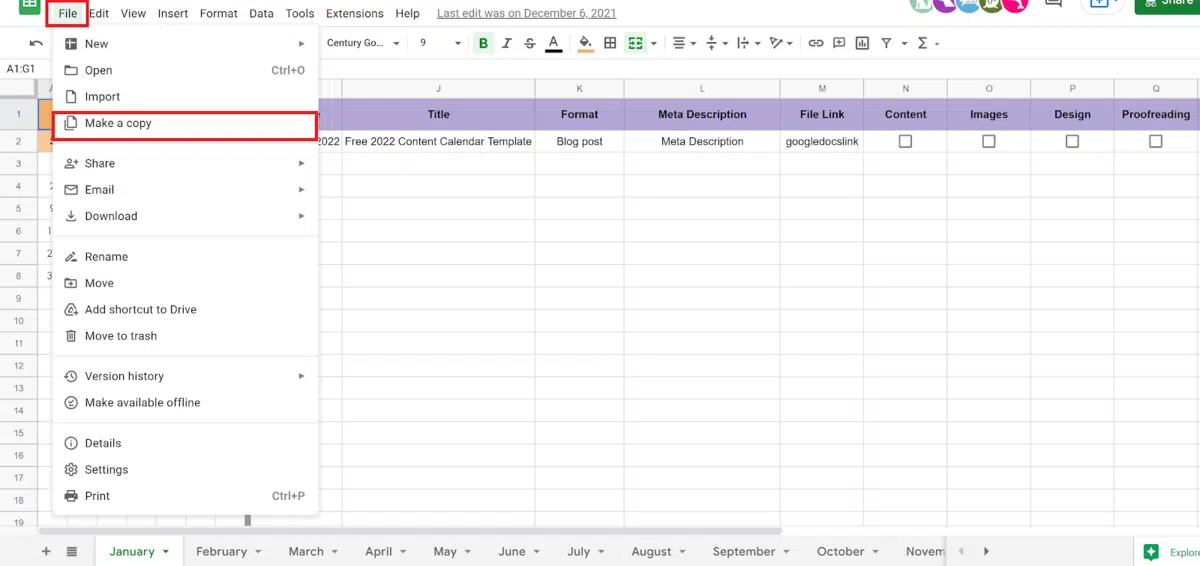Toggle the Proofreading checkbox in row 2
1200x566 pixels.
1155,142
